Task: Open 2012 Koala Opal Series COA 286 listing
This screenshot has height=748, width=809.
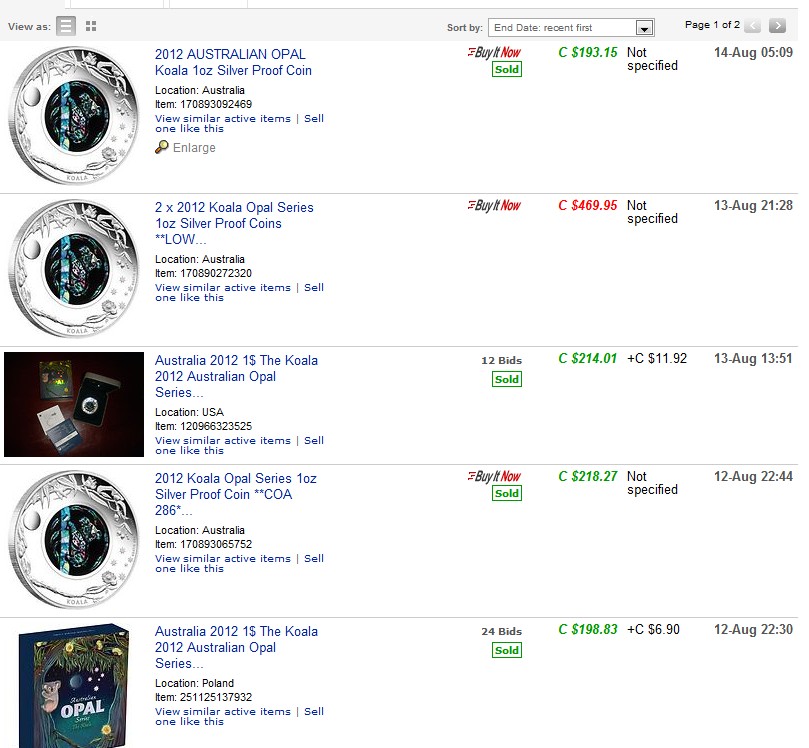Action: (236, 494)
